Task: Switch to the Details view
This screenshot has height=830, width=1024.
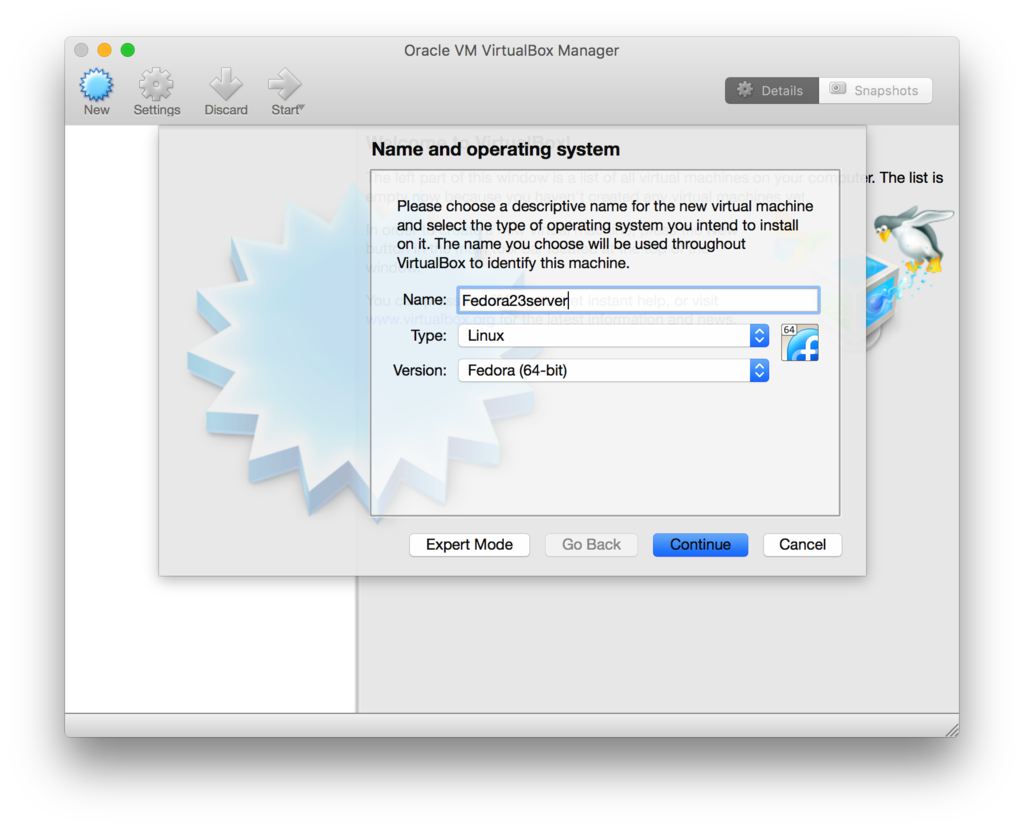Action: pyautogui.click(x=771, y=90)
